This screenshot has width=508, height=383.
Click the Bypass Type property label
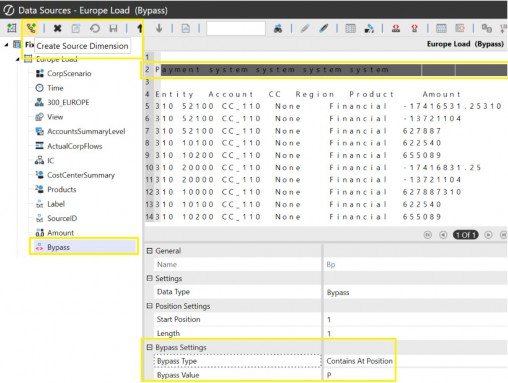[177, 361]
